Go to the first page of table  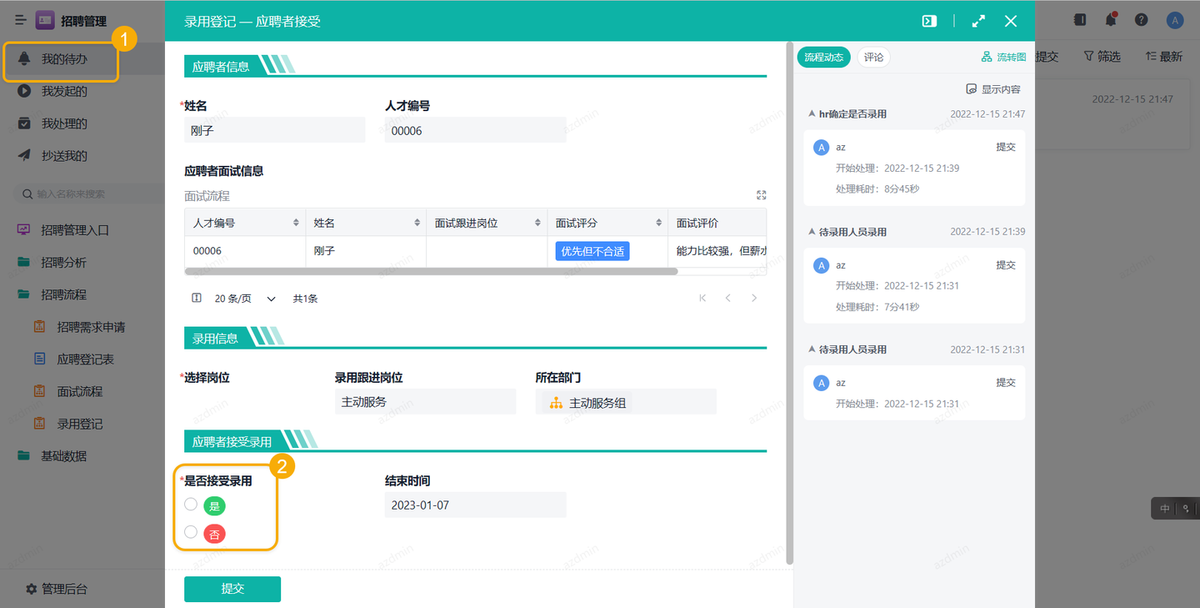[703, 298]
